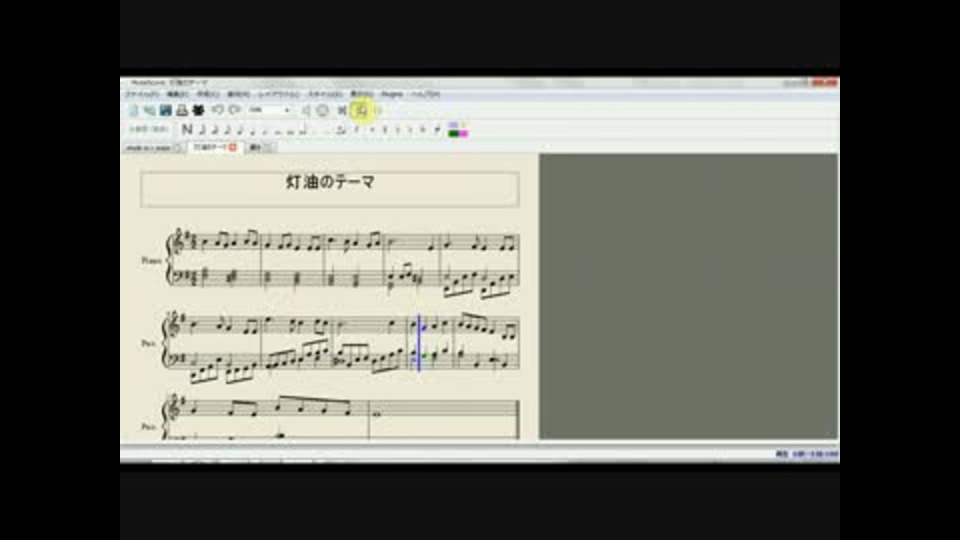Toggle sound with the speaker icon

click(306, 110)
